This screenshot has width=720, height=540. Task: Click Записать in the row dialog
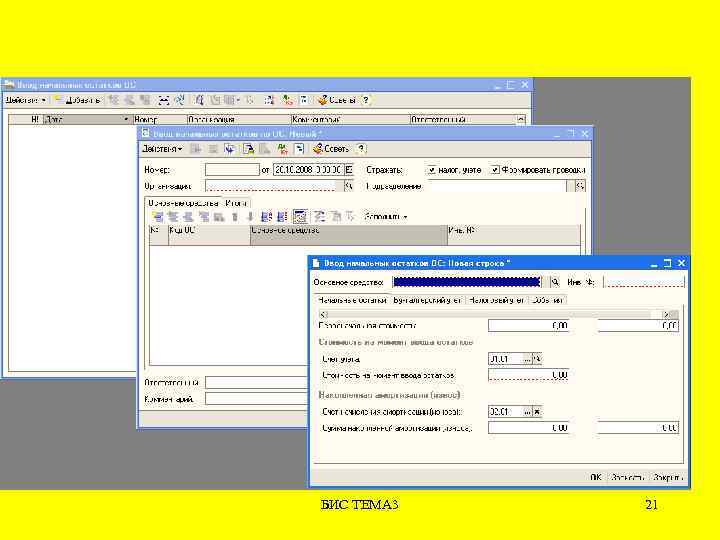(627, 478)
